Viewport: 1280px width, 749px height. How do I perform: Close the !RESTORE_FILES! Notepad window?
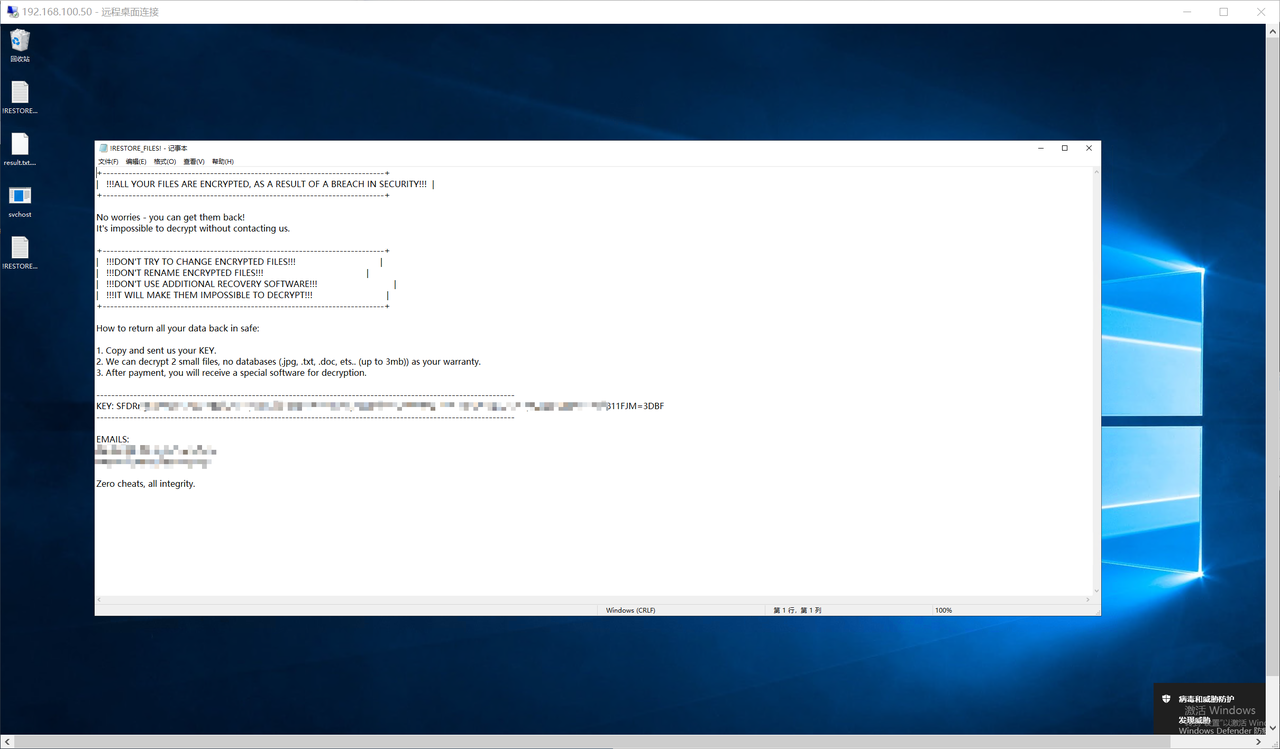point(1089,148)
